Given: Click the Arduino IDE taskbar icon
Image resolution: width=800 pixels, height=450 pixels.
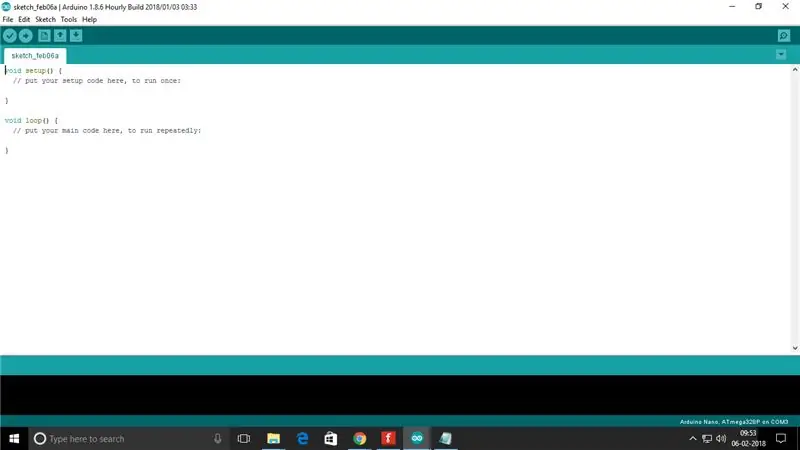Looking at the screenshot, I should tap(417, 438).
